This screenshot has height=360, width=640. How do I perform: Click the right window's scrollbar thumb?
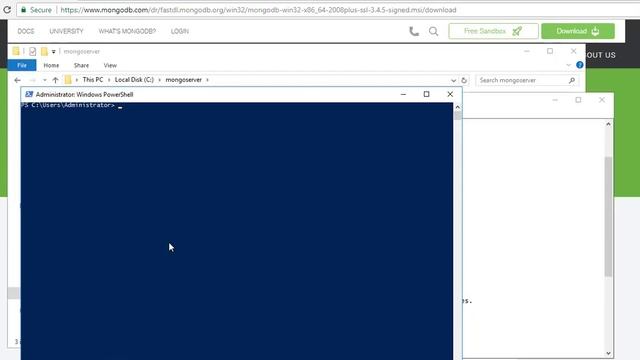pyautogui.click(x=609, y=216)
